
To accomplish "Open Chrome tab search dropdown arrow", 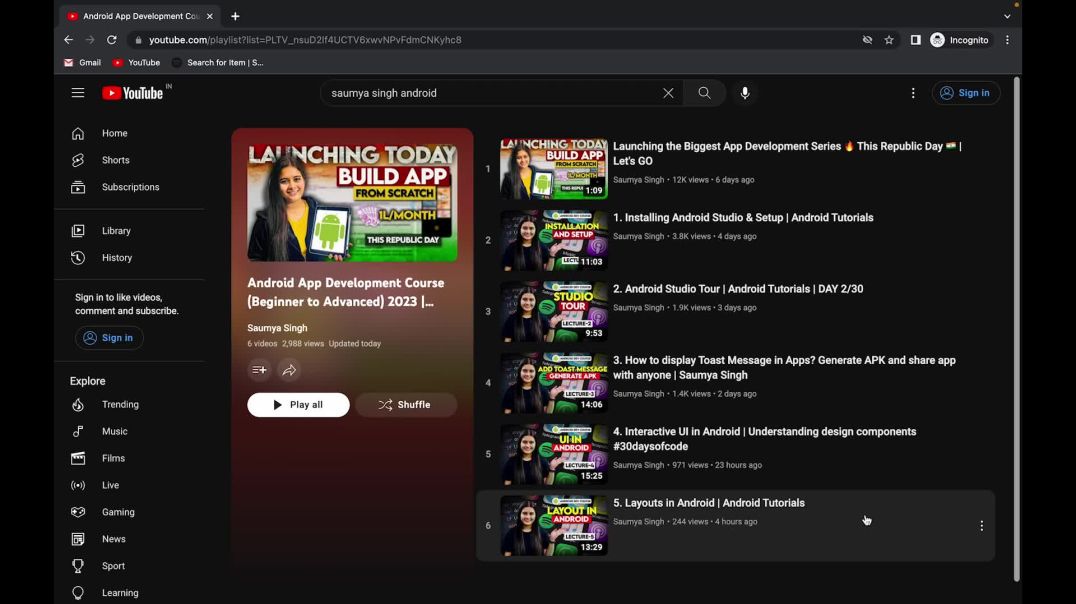I will point(1007,16).
